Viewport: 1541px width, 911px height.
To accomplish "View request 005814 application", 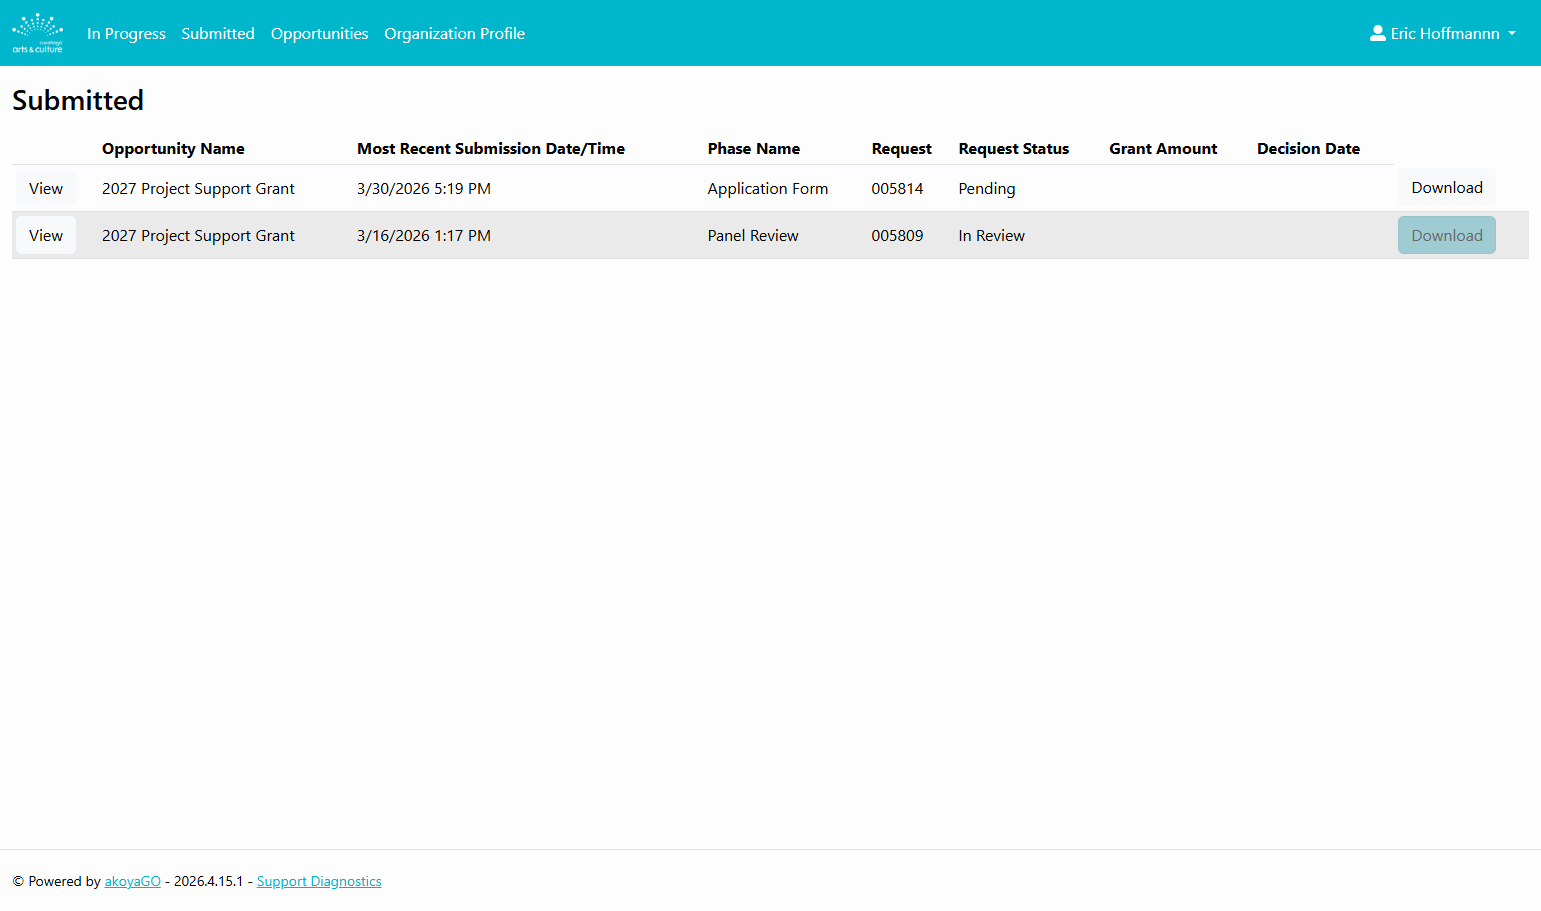I will pos(46,188).
